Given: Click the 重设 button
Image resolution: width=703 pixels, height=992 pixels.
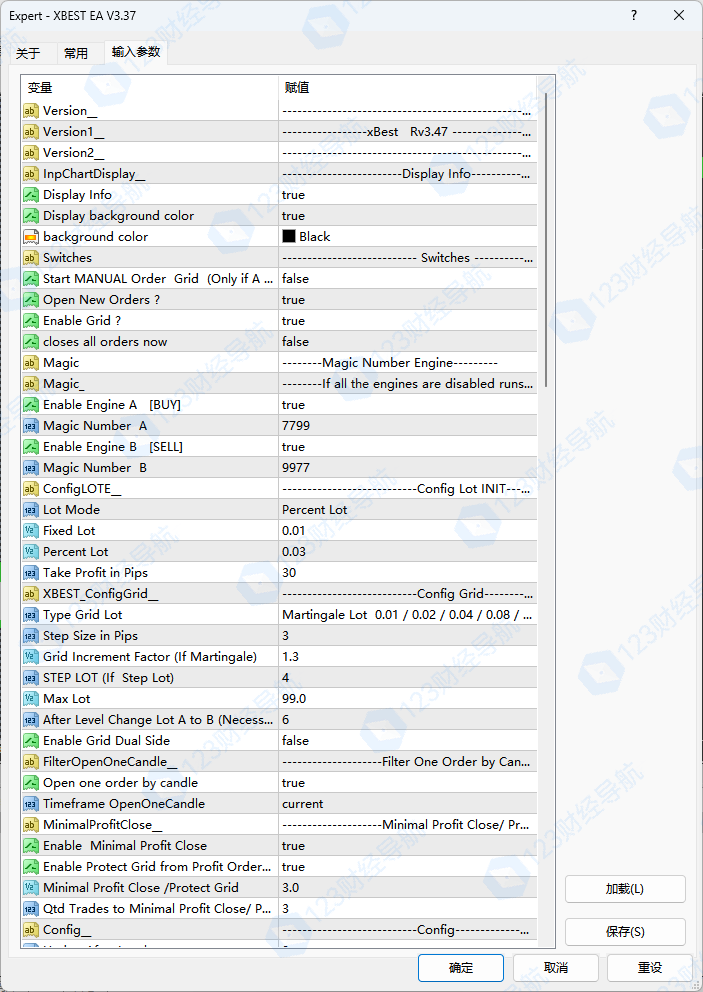Looking at the screenshot, I should click(650, 967).
